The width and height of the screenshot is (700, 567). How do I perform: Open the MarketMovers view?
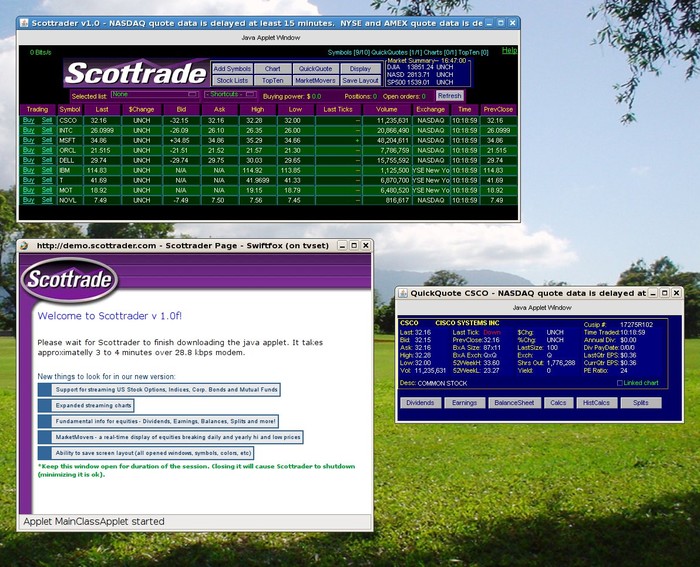(314, 80)
